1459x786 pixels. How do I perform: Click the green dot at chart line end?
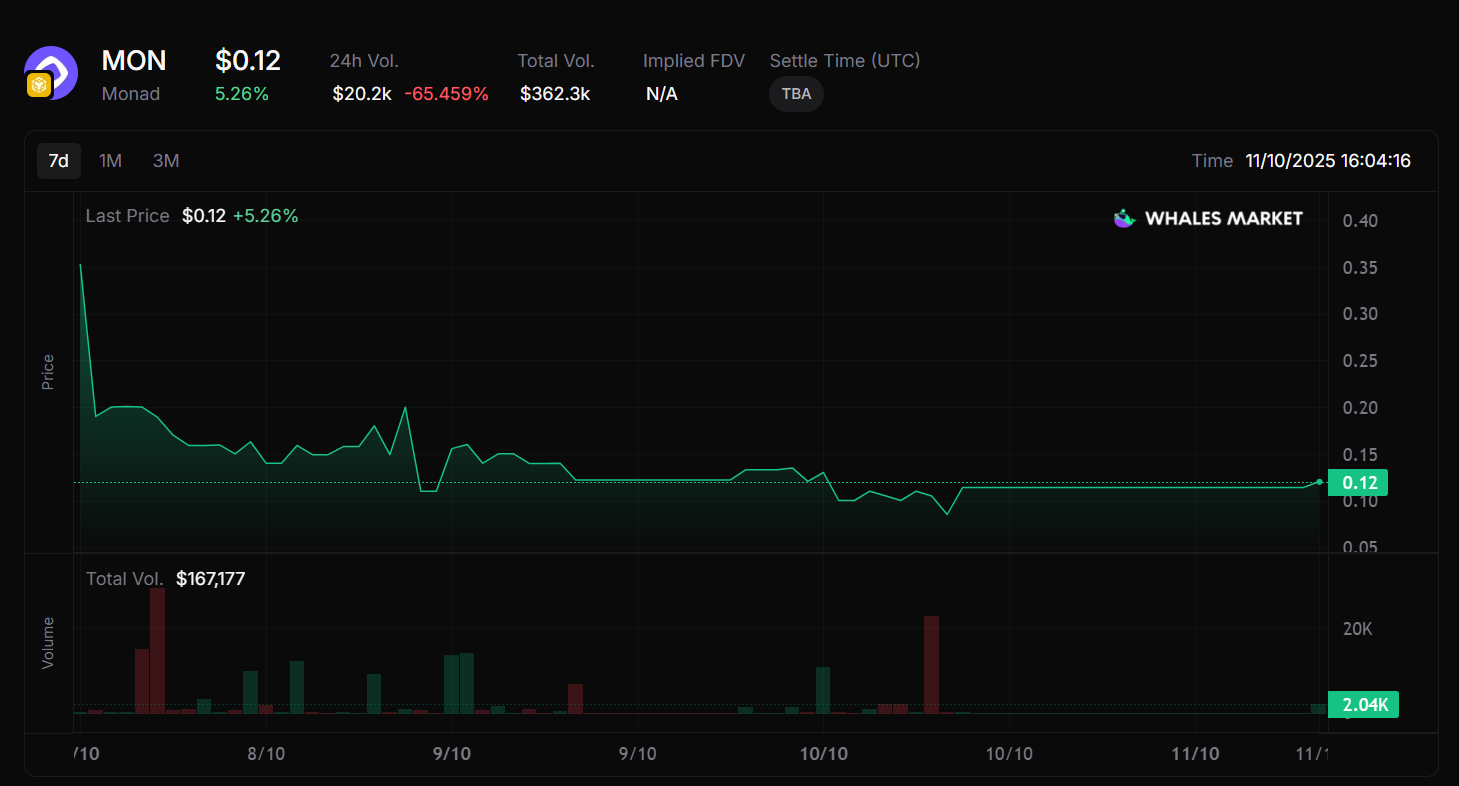pos(1319,482)
